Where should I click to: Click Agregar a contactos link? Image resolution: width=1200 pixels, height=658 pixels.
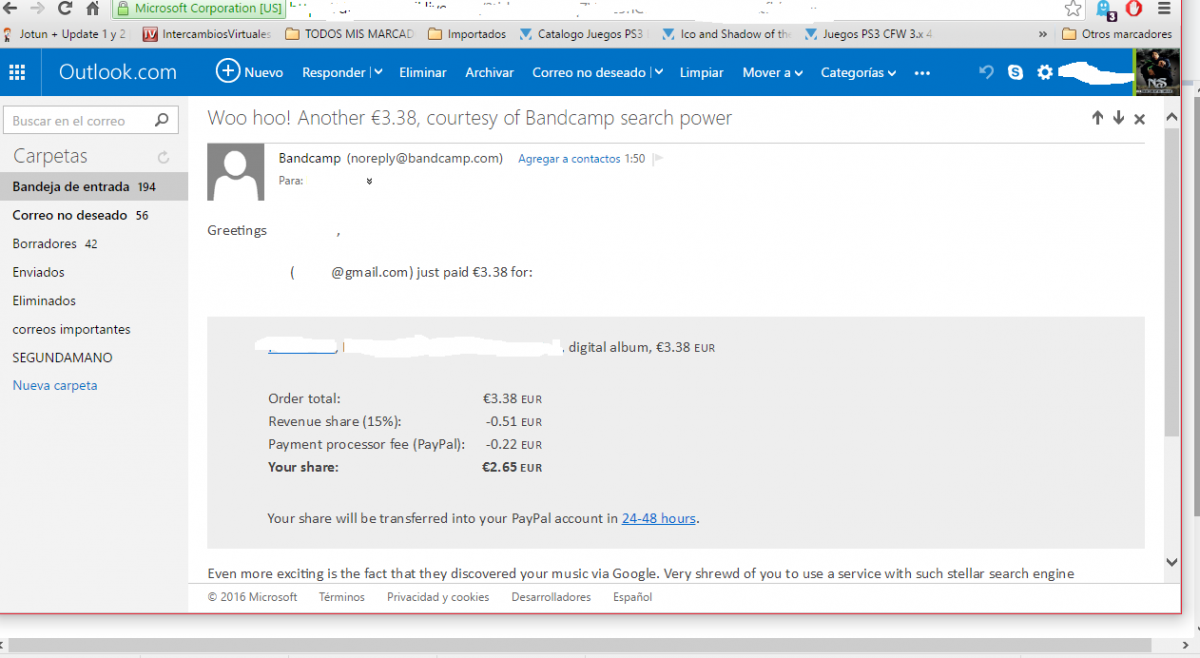569,159
